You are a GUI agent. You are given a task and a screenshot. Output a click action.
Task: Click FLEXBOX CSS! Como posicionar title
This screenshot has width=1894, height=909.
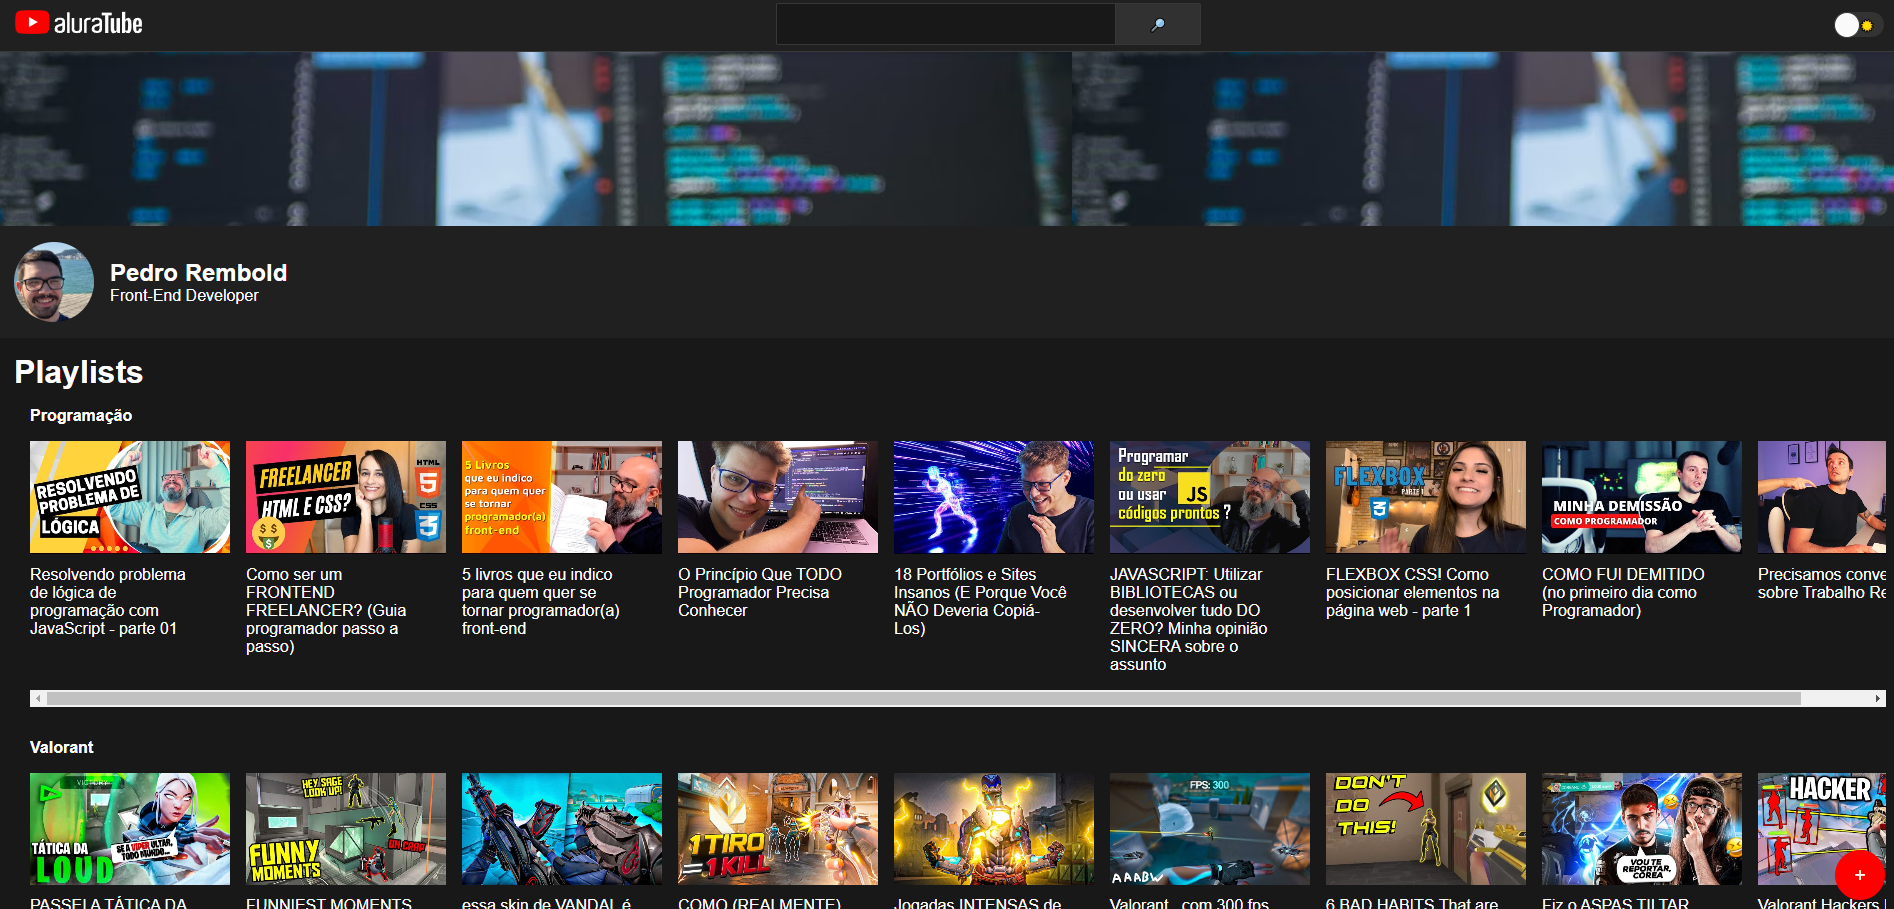click(x=1412, y=592)
